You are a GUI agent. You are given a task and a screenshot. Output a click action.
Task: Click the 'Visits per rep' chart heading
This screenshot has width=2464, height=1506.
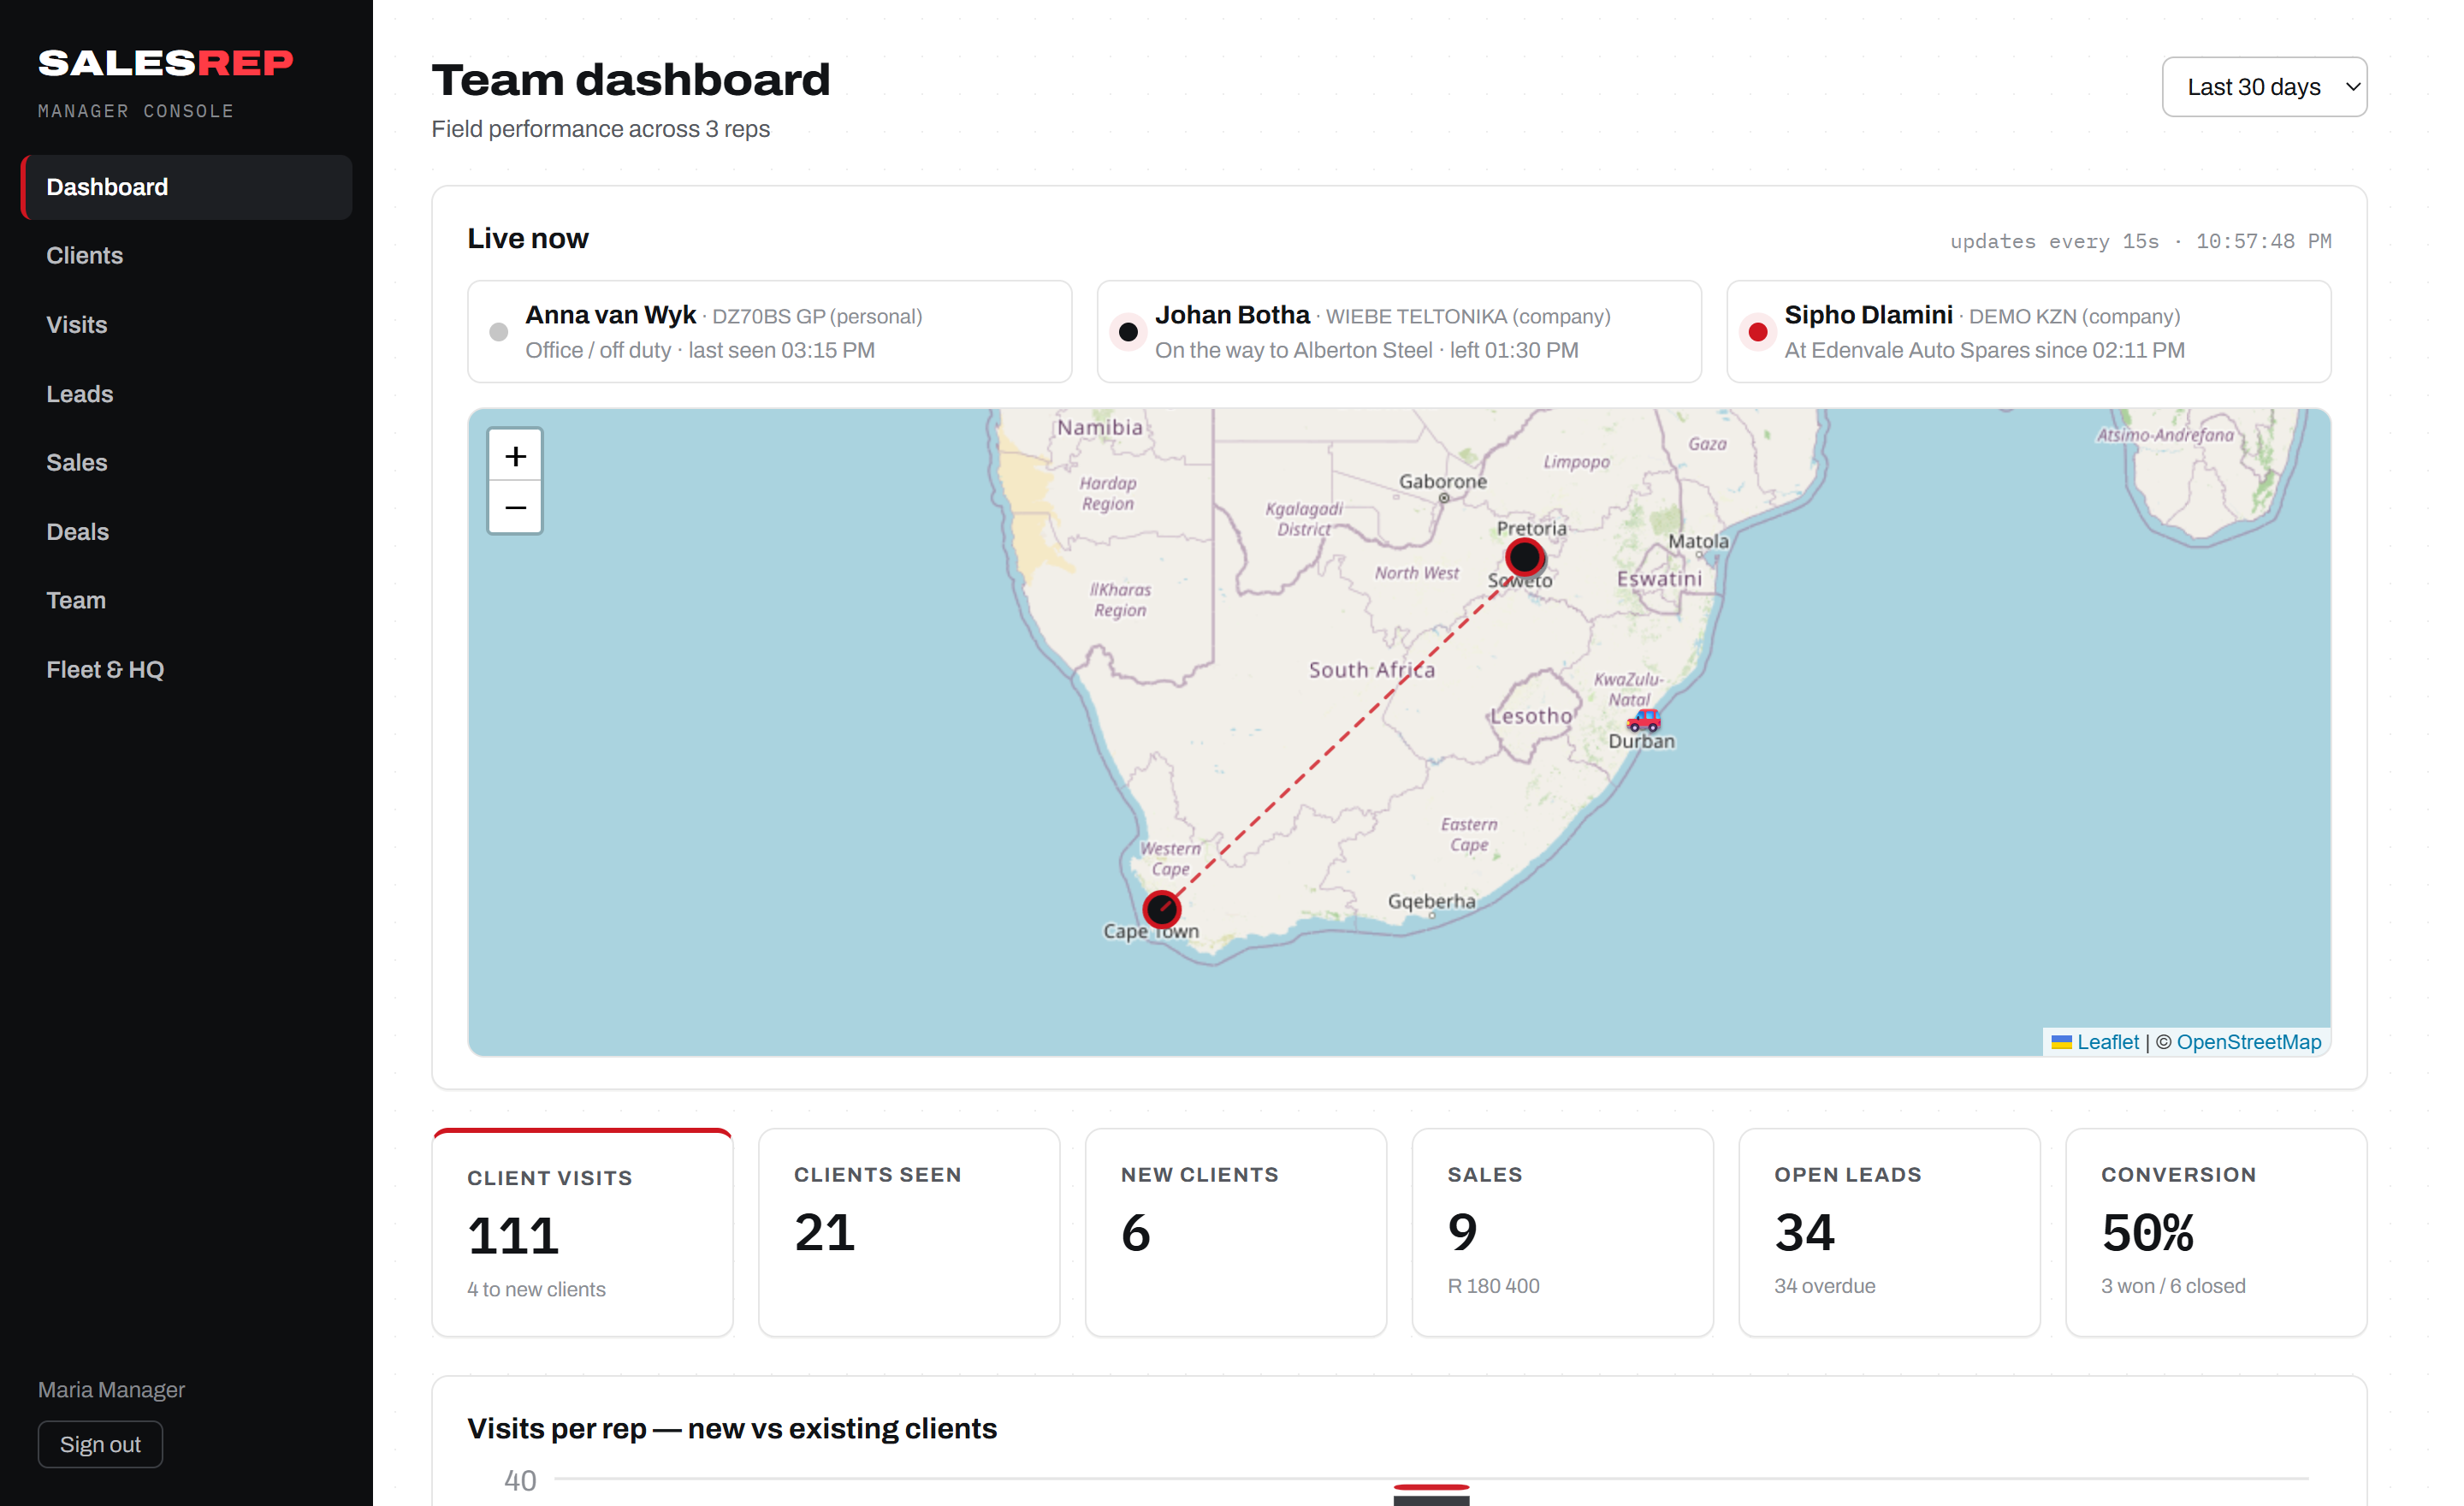[732, 1428]
